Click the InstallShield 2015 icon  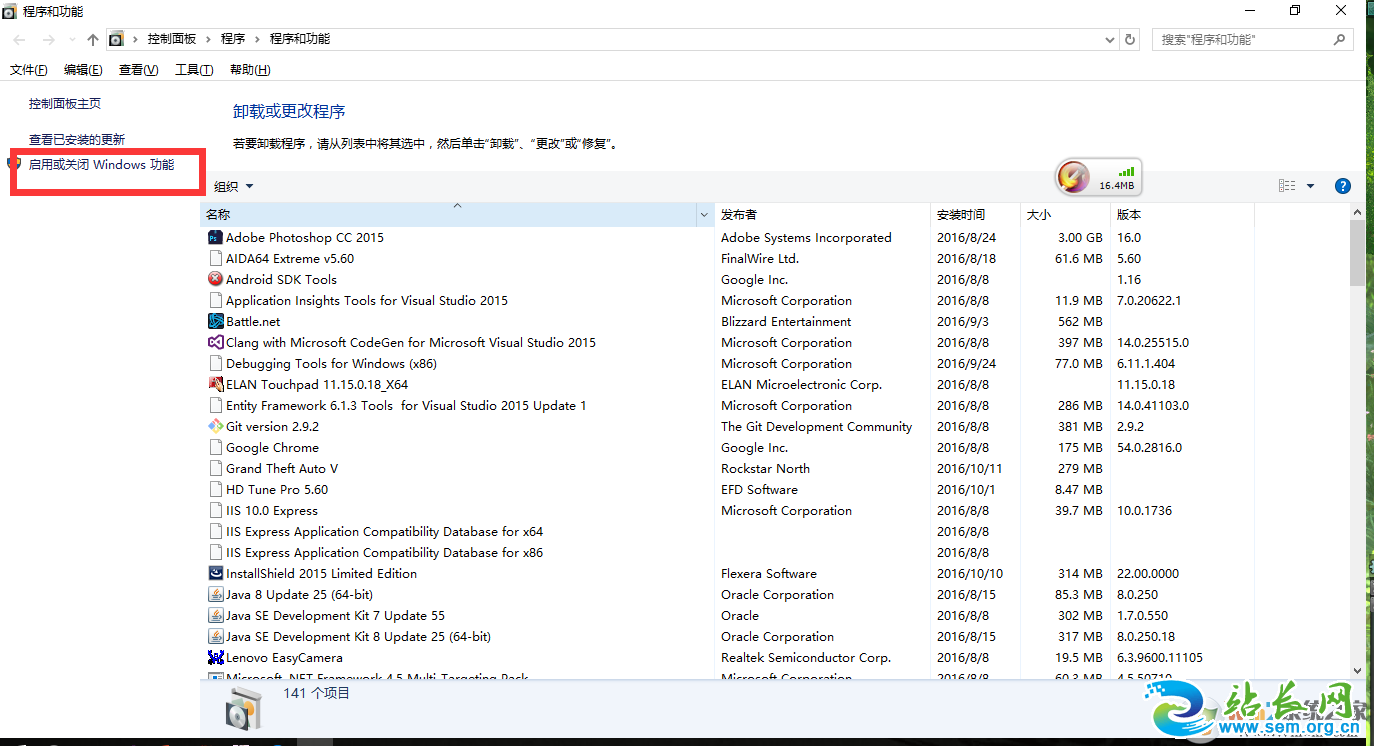(x=215, y=574)
